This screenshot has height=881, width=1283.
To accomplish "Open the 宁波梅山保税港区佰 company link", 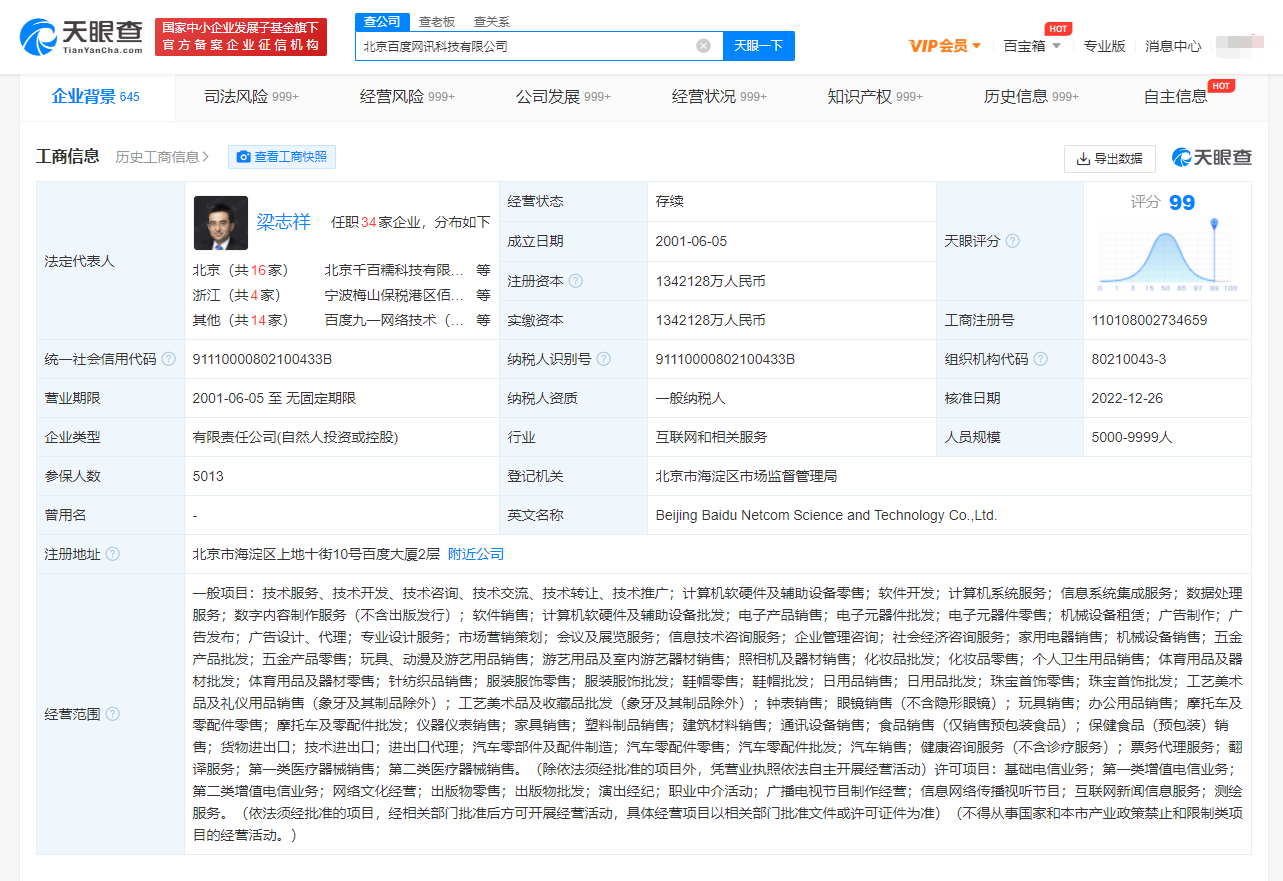I will [394, 295].
